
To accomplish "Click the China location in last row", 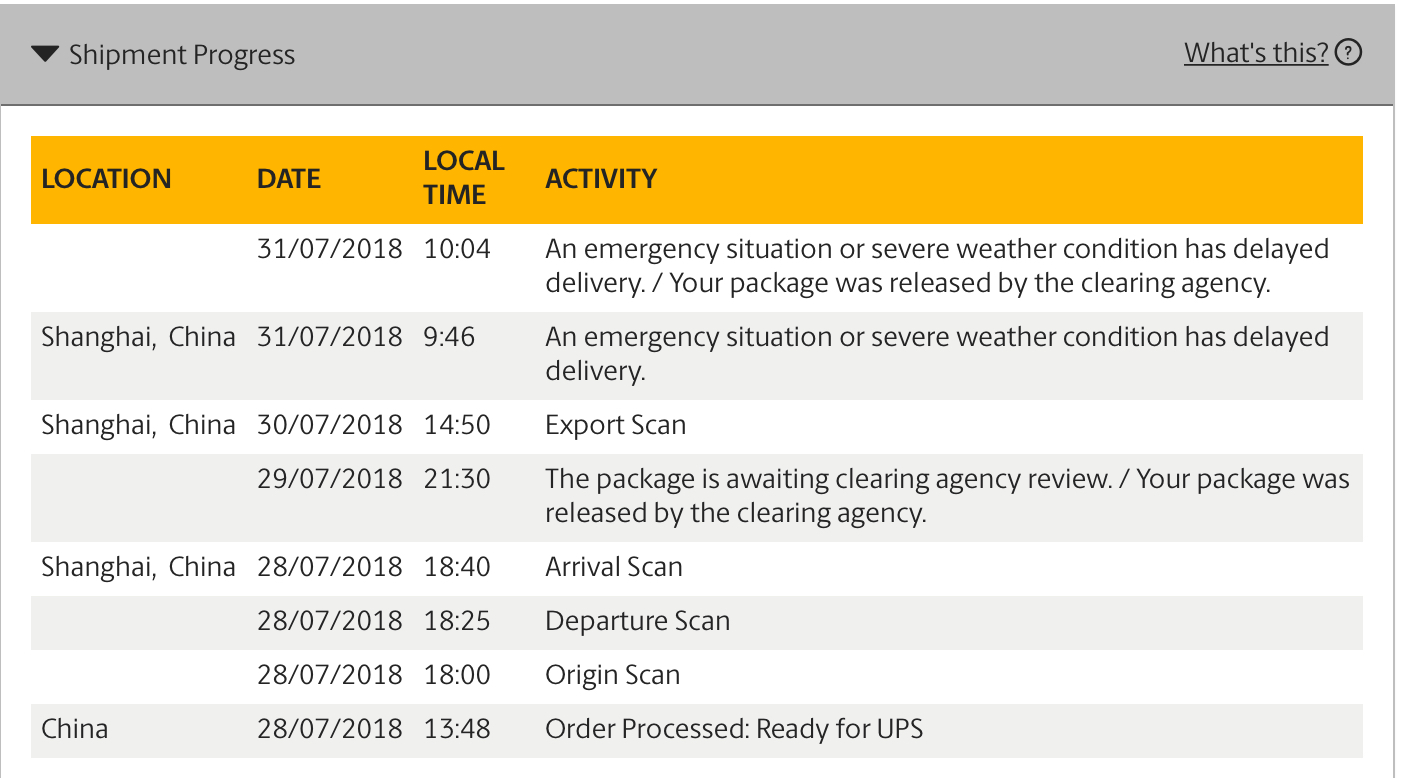I will pyautogui.click(x=75, y=729).
